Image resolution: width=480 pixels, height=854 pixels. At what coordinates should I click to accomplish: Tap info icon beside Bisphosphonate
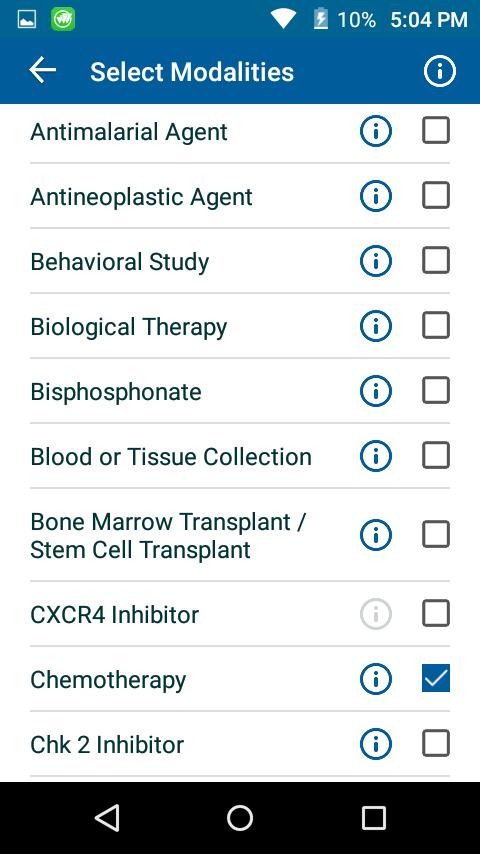[376, 391]
